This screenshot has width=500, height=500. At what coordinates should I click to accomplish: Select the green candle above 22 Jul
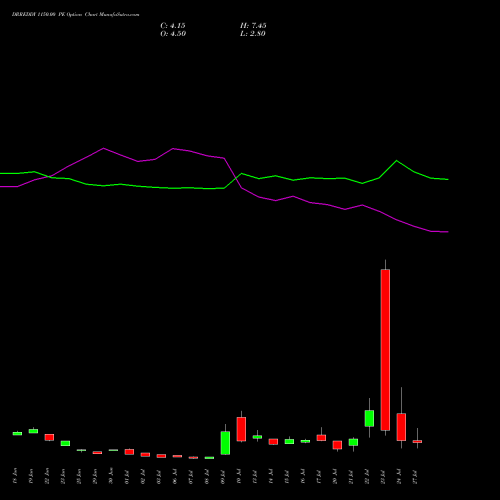pos(369,418)
